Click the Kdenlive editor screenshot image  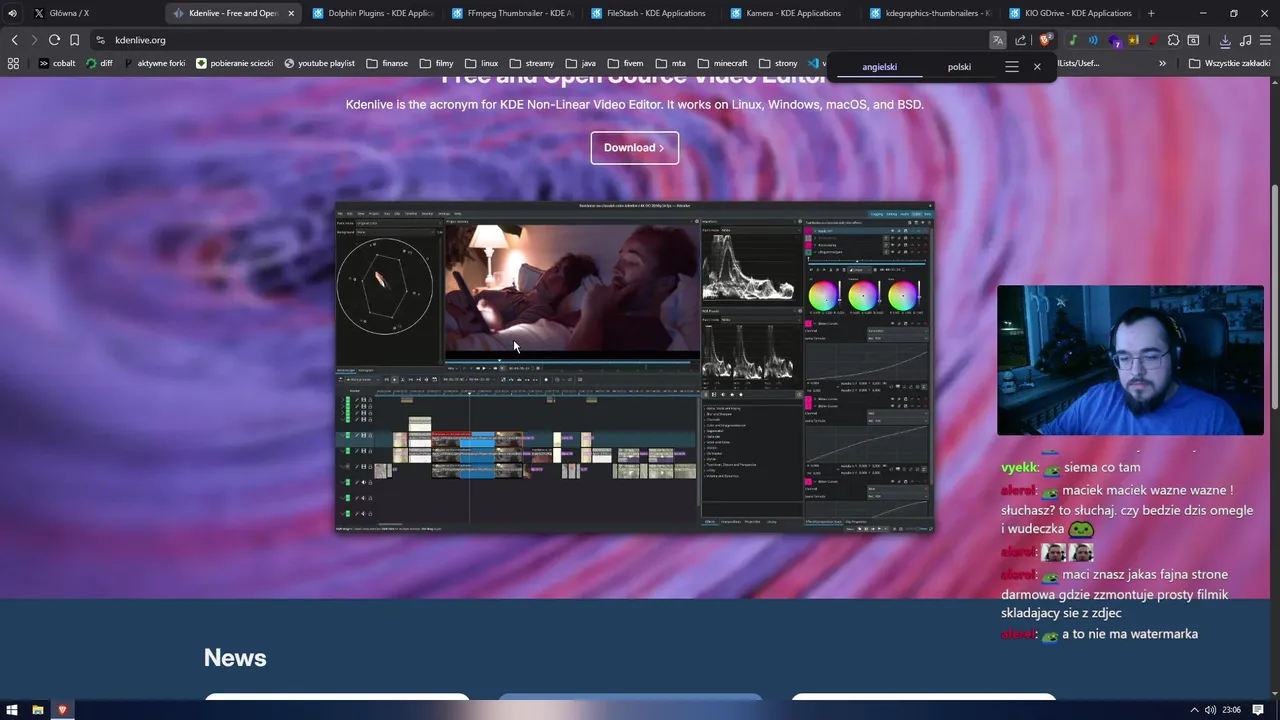[x=635, y=367]
